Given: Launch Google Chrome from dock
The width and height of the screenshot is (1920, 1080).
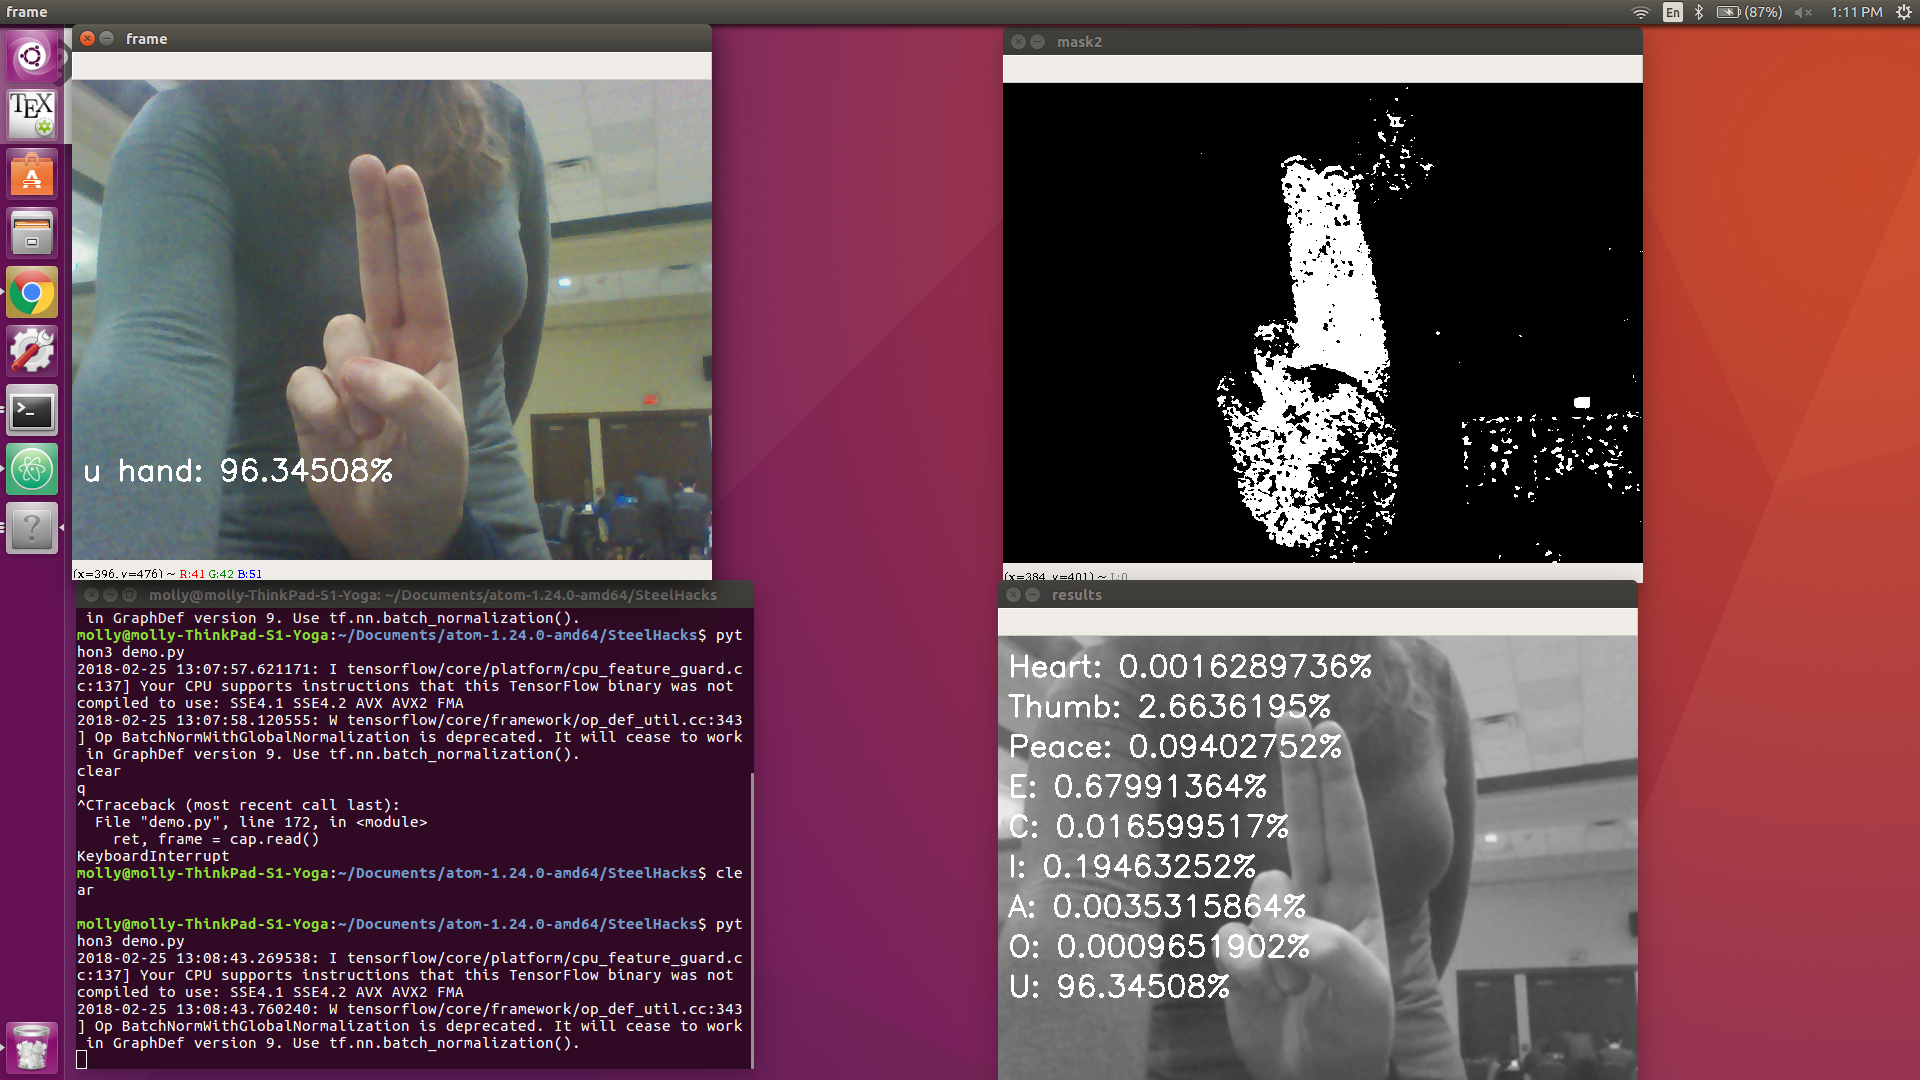Looking at the screenshot, I should tap(32, 293).
